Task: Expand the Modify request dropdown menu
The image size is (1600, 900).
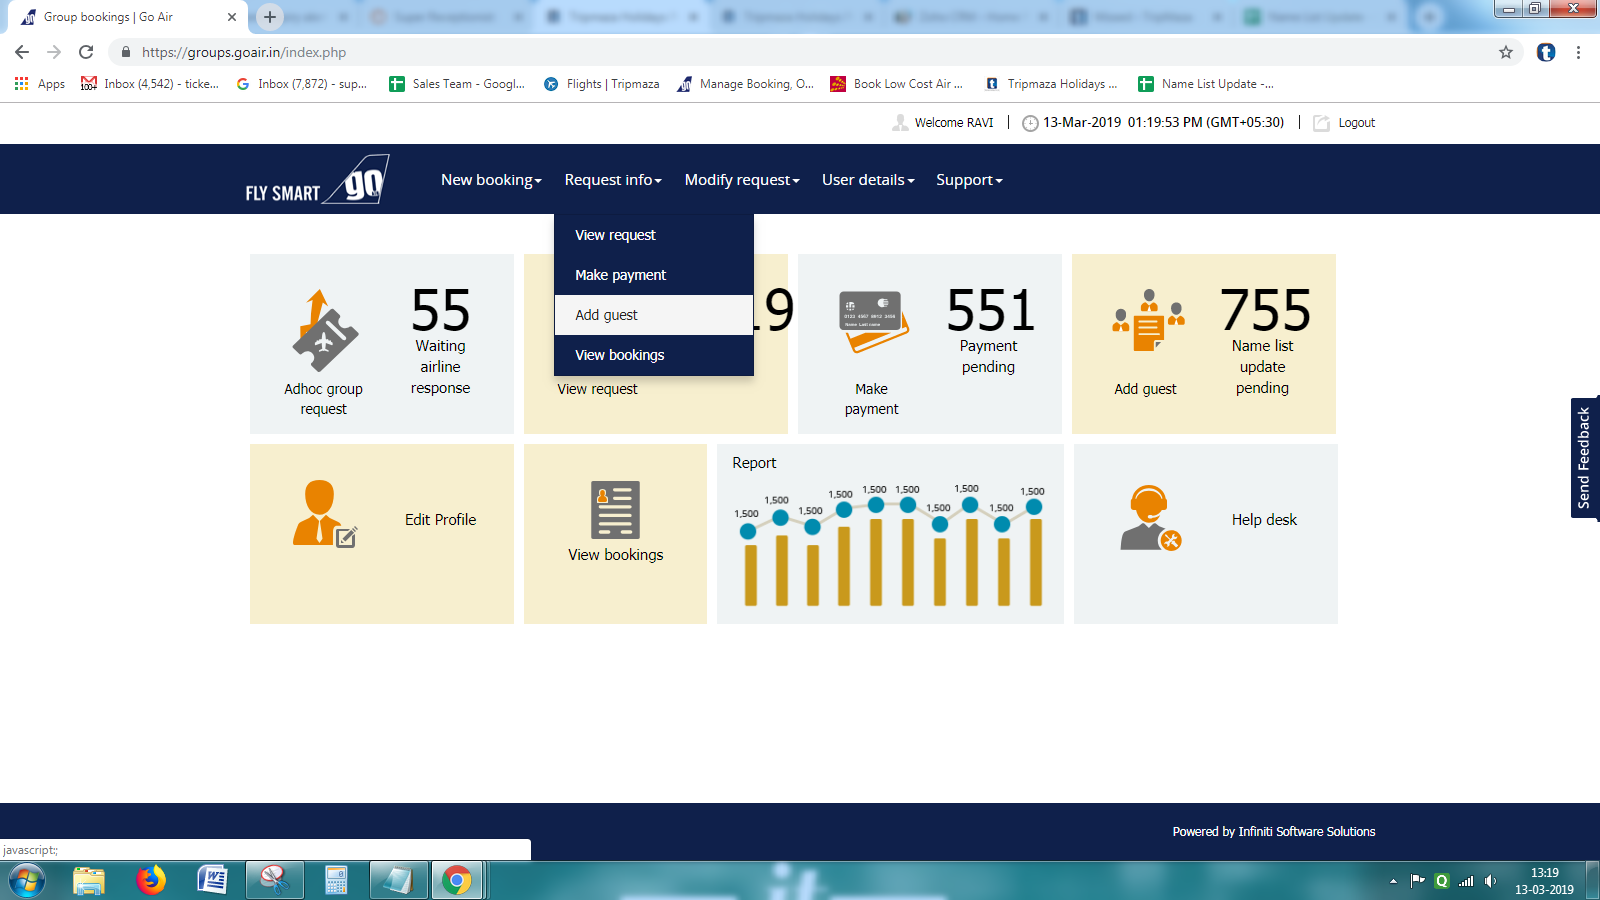Action: 742,180
